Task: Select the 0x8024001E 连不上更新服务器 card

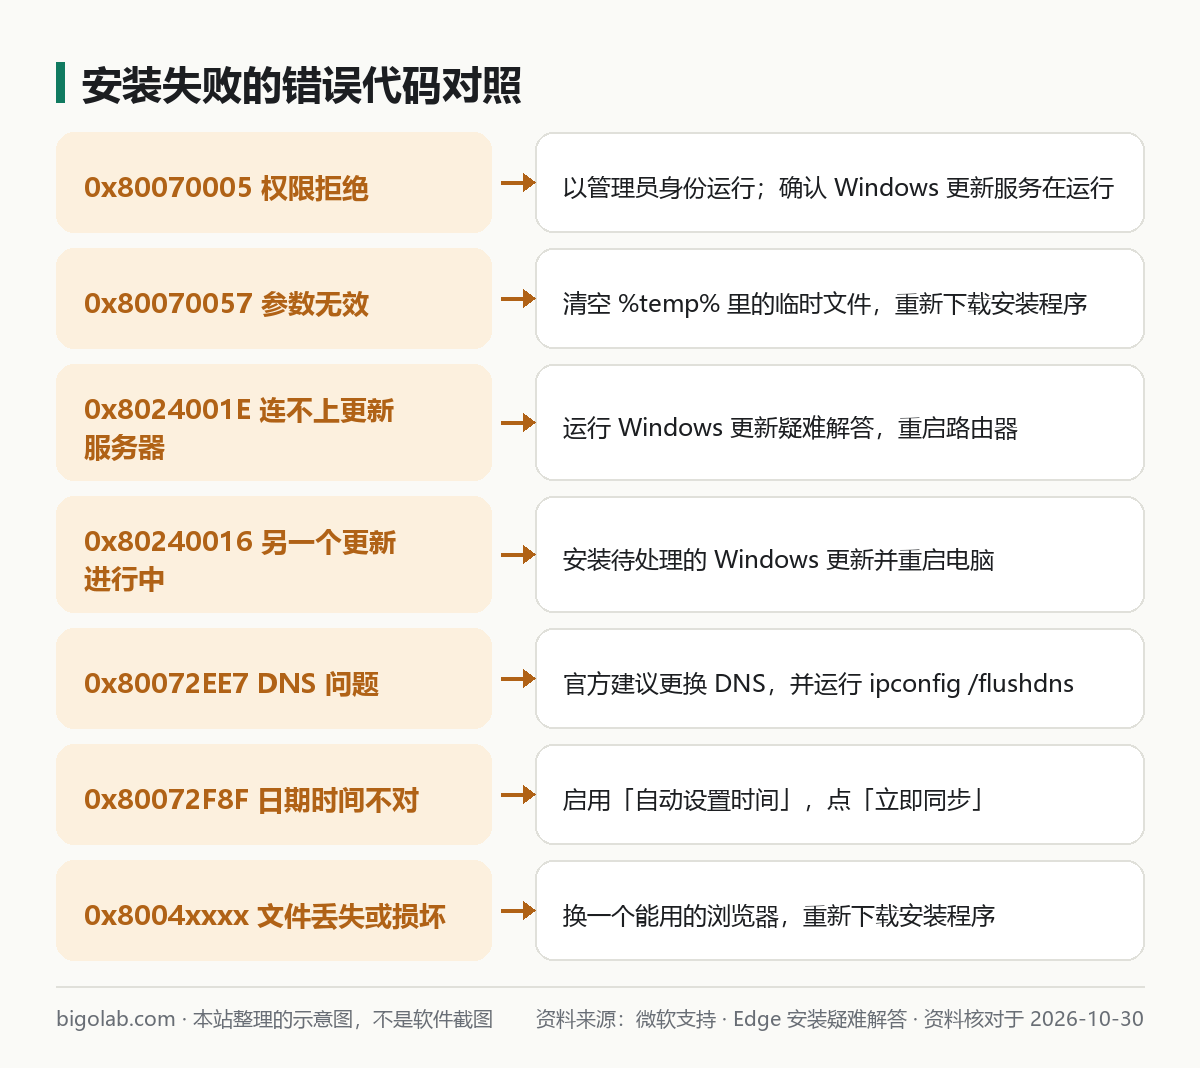Action: tap(274, 423)
